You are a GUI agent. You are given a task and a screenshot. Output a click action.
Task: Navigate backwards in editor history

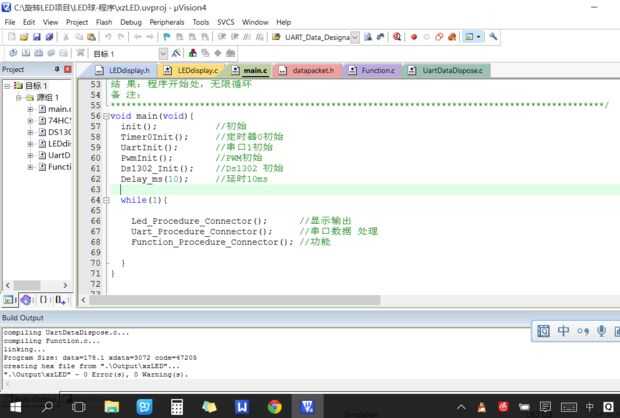click(x=138, y=37)
